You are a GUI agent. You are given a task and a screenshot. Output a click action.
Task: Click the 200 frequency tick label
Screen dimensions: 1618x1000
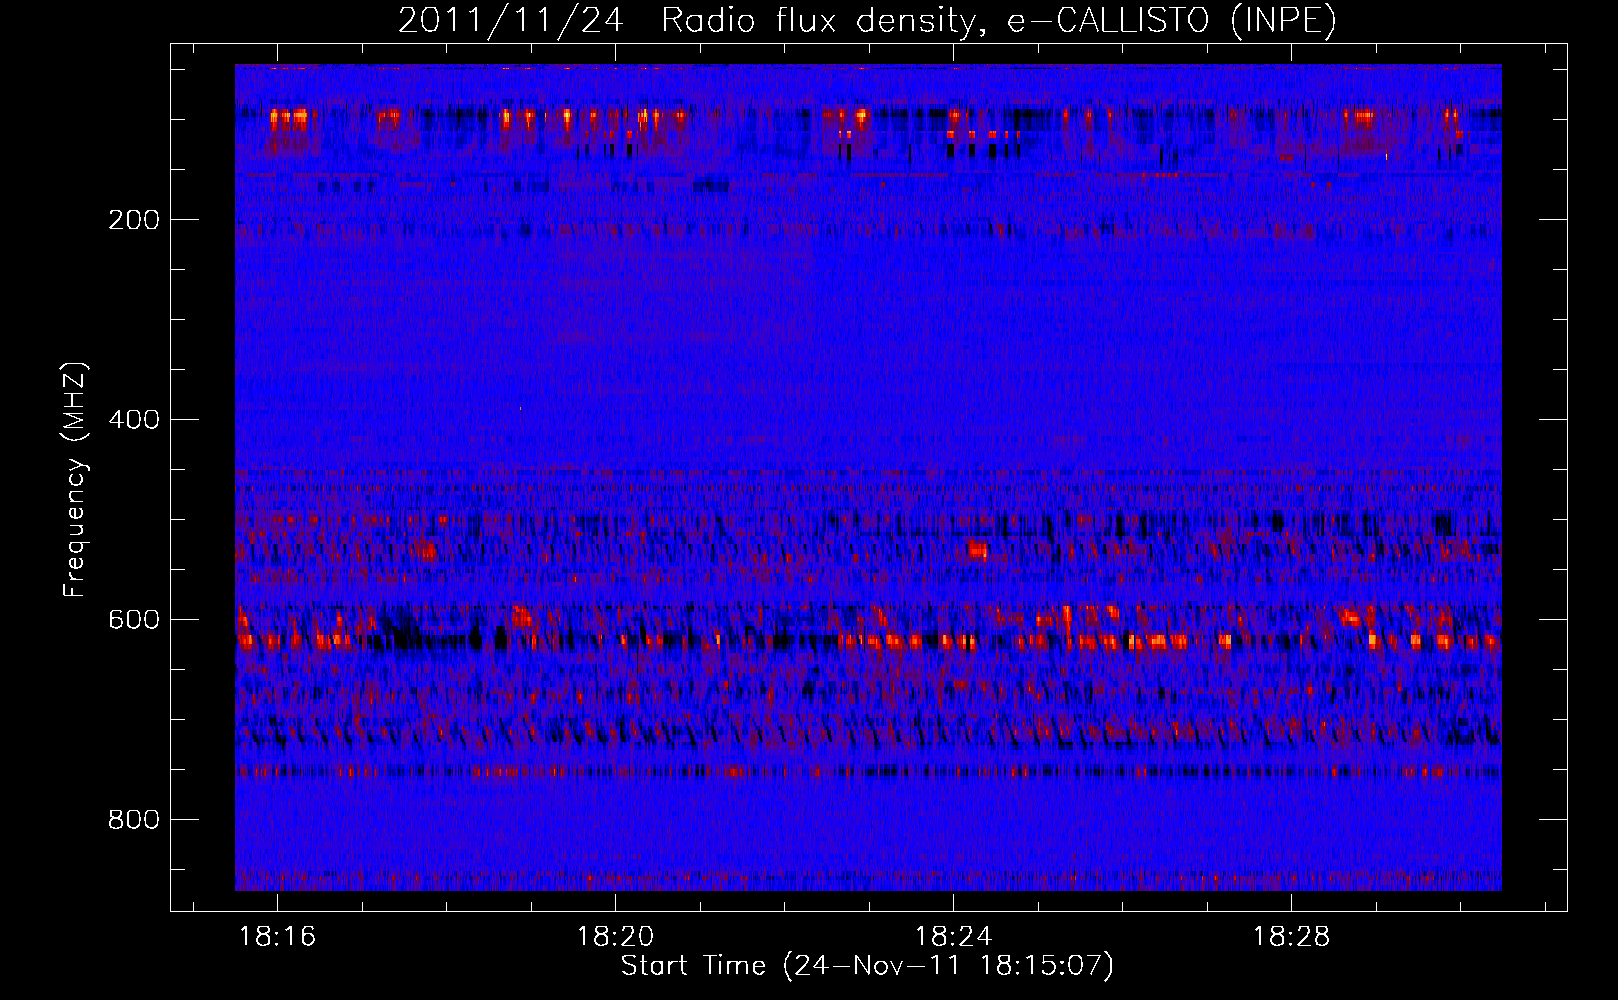[133, 220]
